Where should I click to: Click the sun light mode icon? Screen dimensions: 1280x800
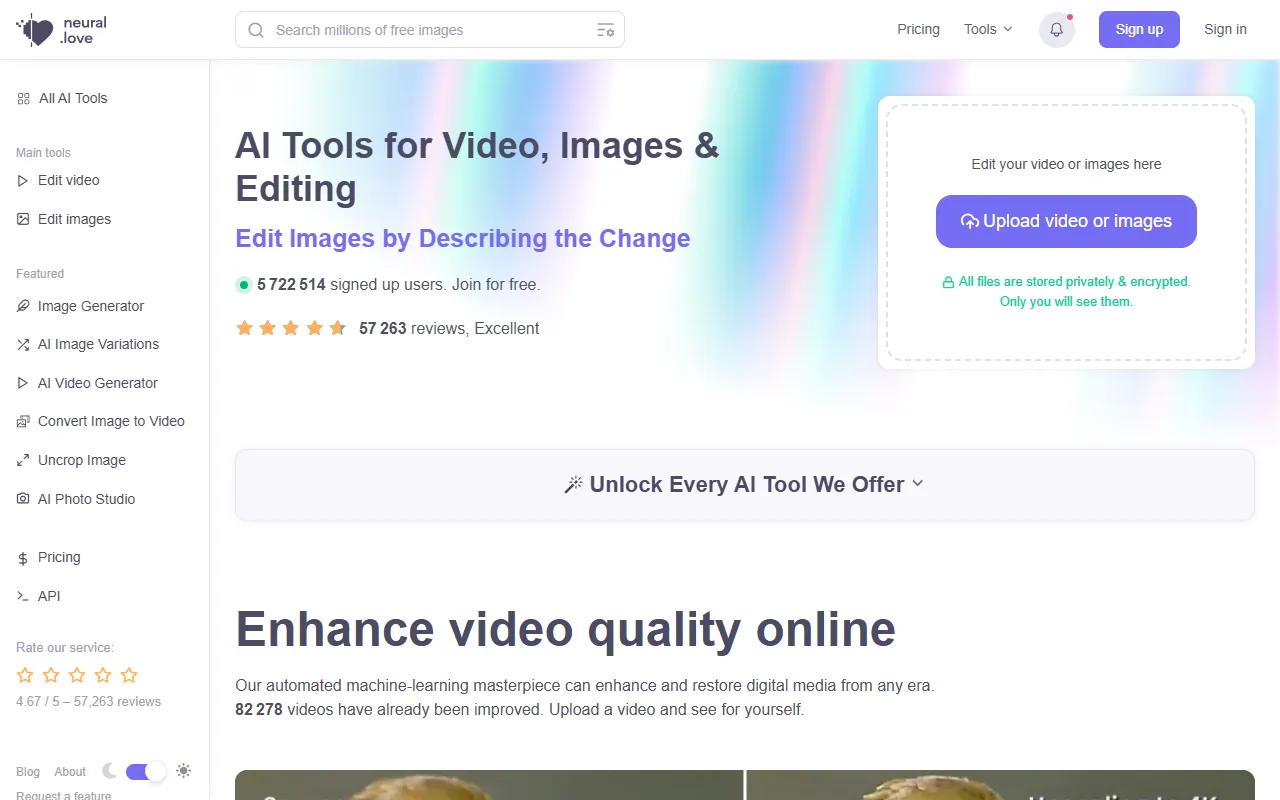coord(183,771)
